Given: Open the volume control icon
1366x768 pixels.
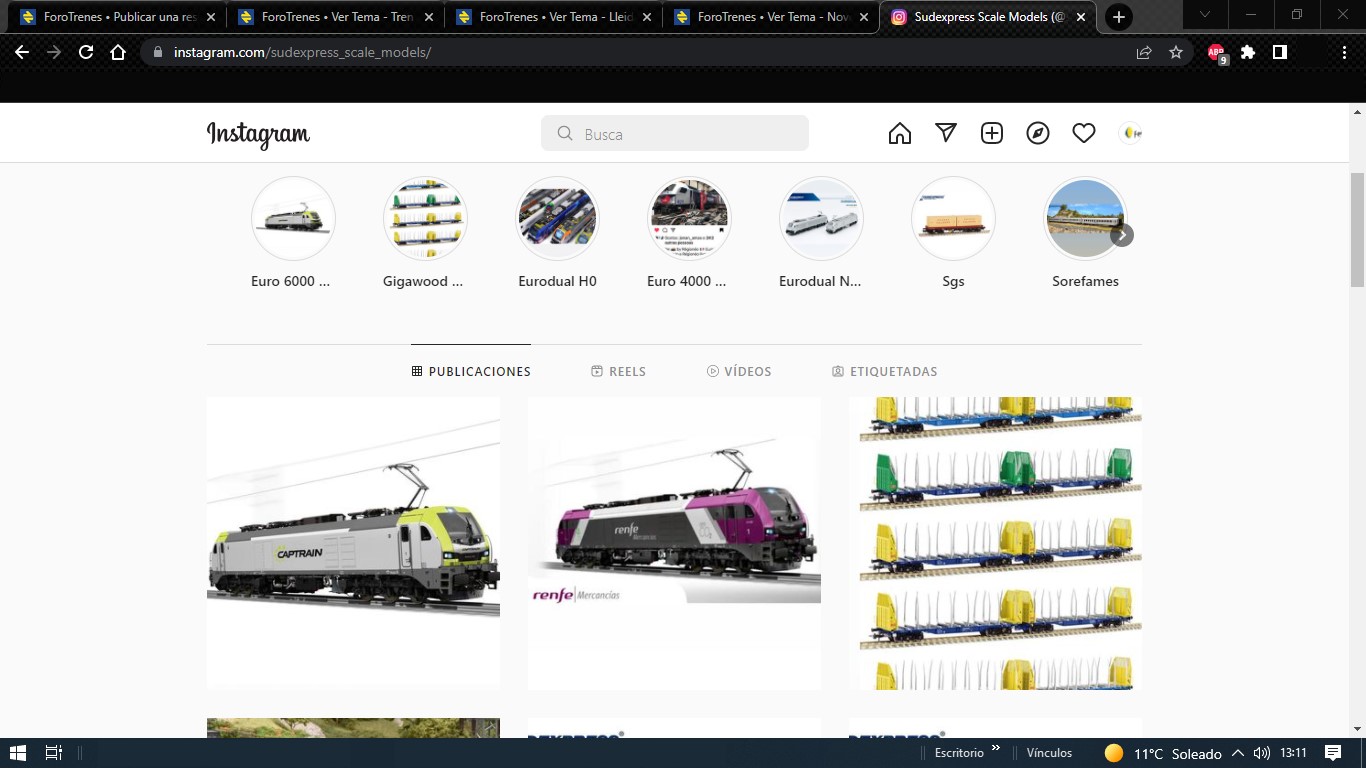Looking at the screenshot, I should click(x=1261, y=753).
